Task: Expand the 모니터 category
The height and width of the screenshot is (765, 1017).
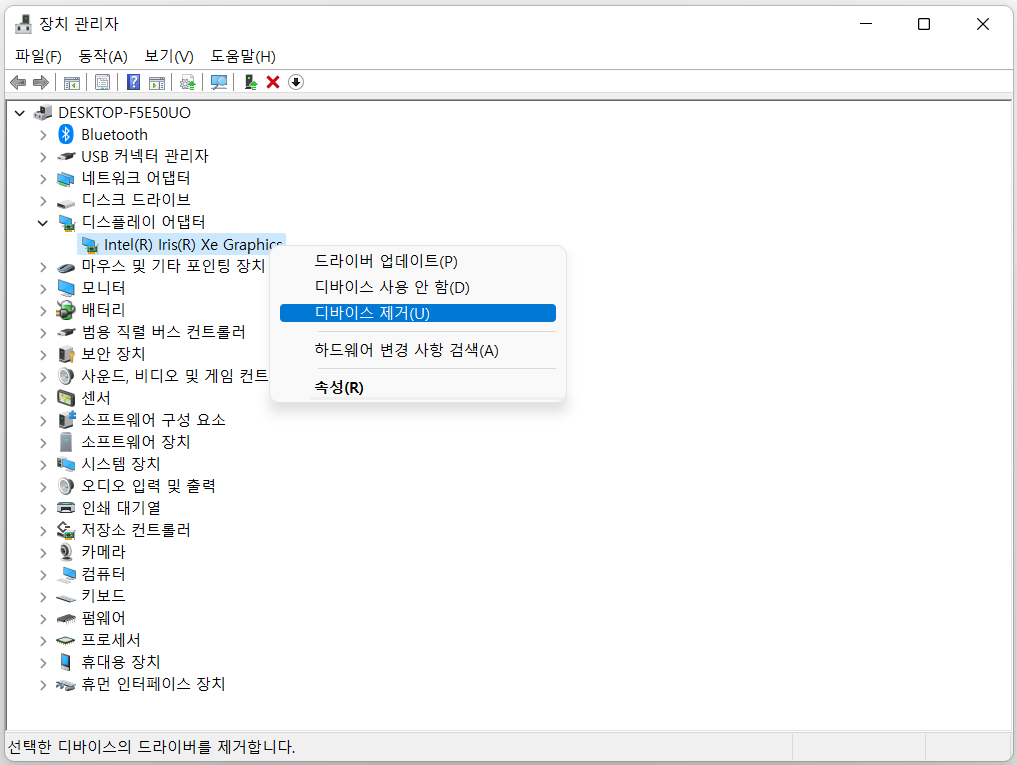Action: [x=42, y=287]
